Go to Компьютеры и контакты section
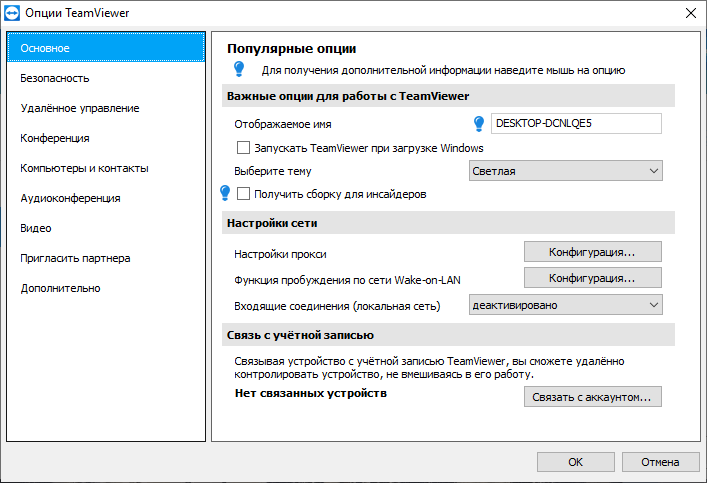This screenshot has height=483, width=707. click(x=84, y=168)
